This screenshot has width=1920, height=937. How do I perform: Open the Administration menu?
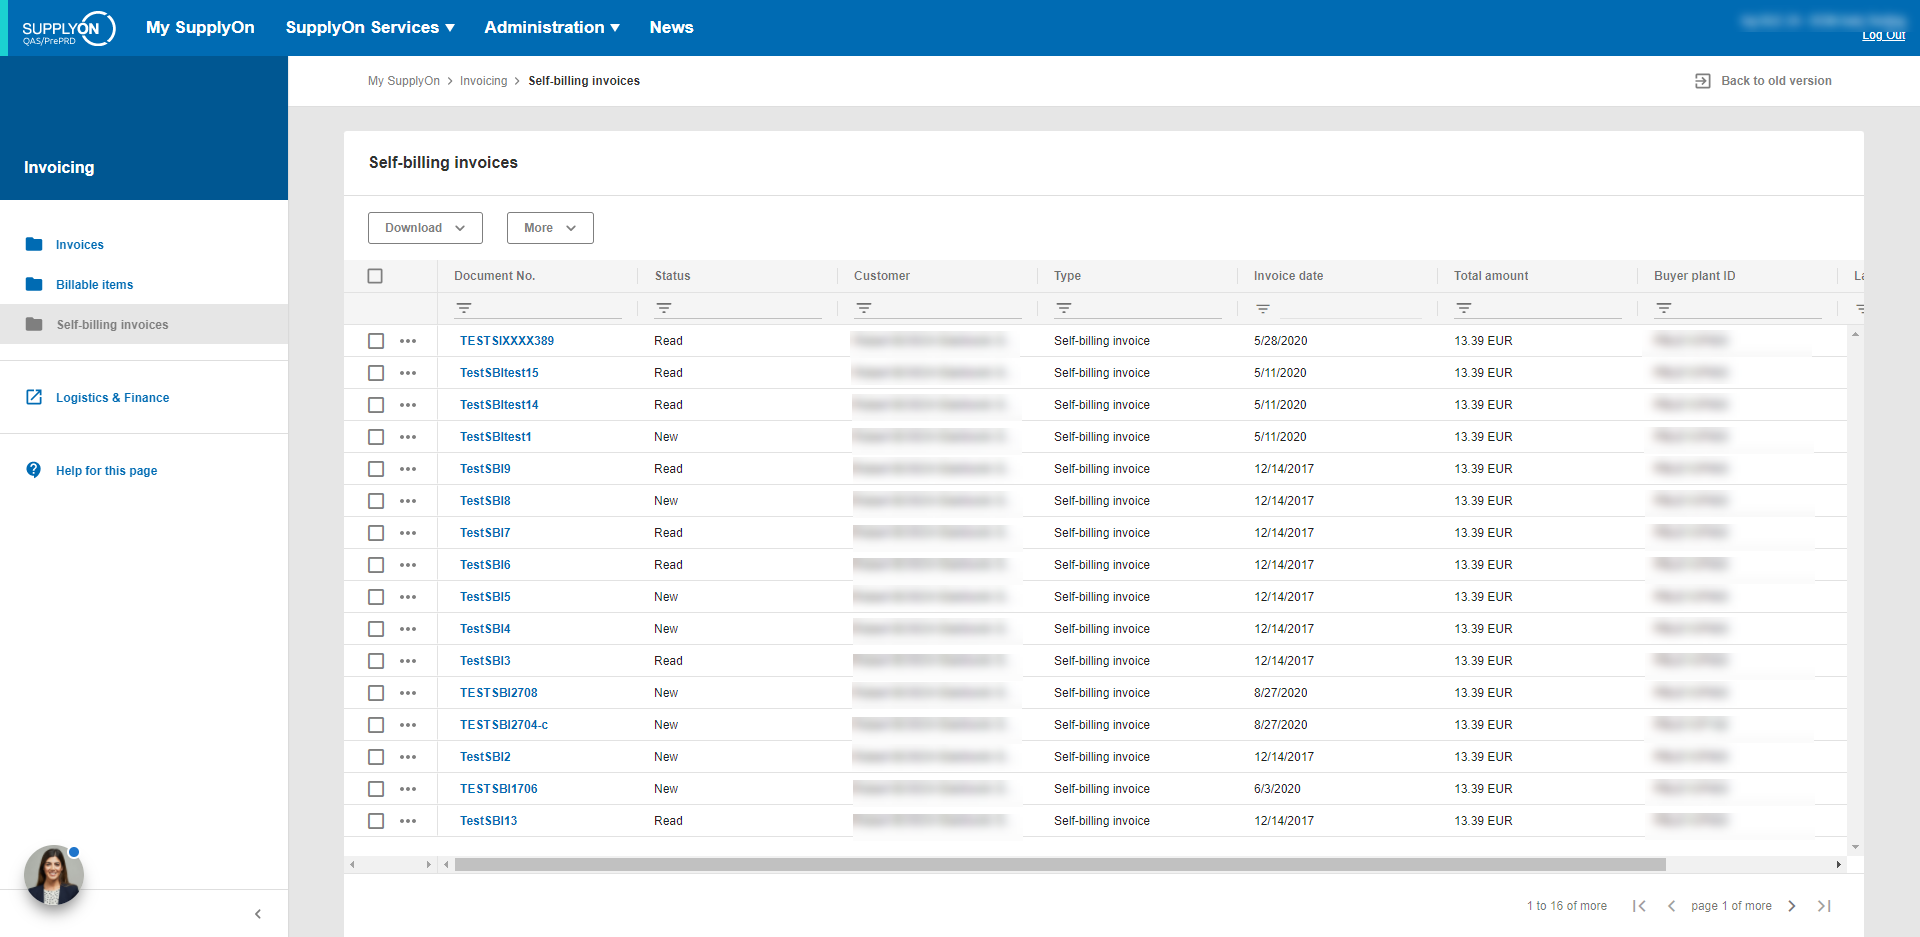tap(552, 27)
